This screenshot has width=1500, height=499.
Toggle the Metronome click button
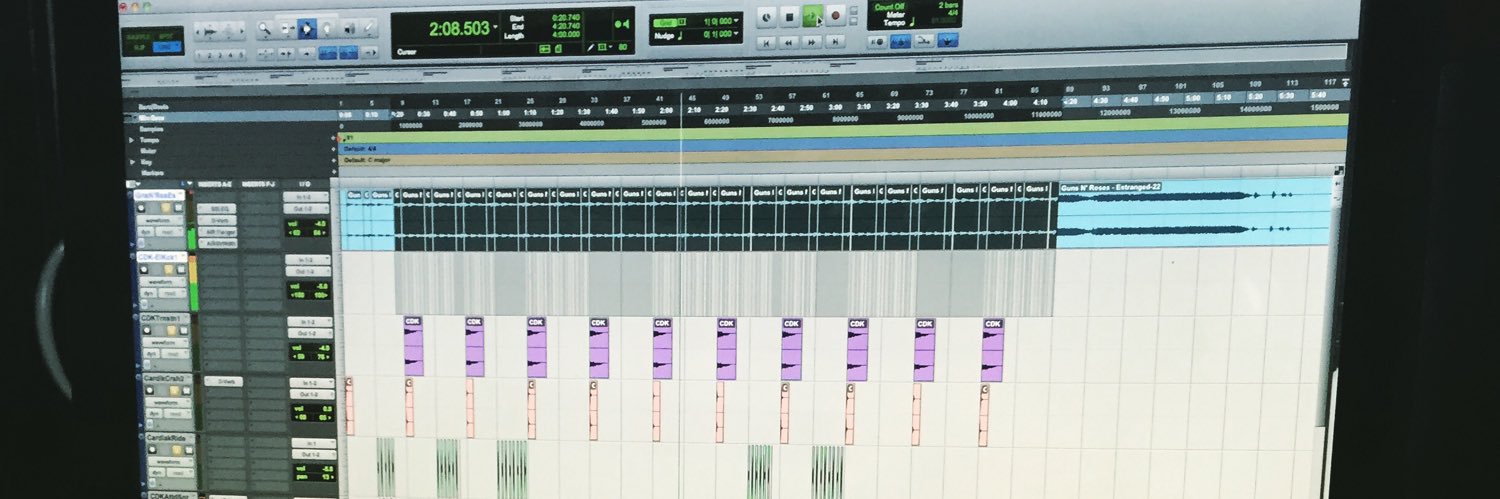pos(900,42)
